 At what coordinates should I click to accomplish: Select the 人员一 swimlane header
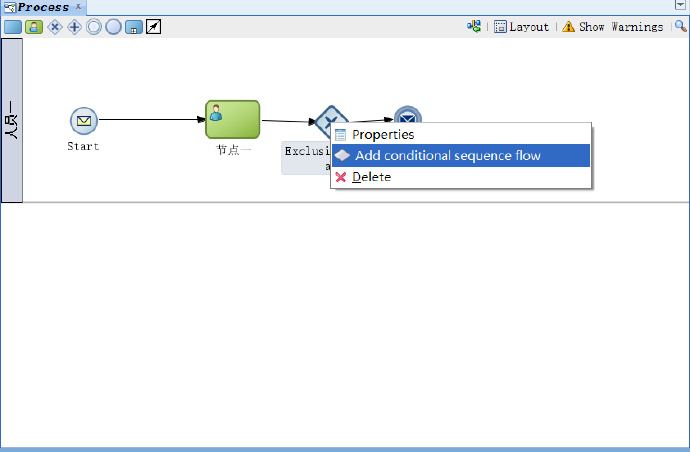(x=12, y=120)
